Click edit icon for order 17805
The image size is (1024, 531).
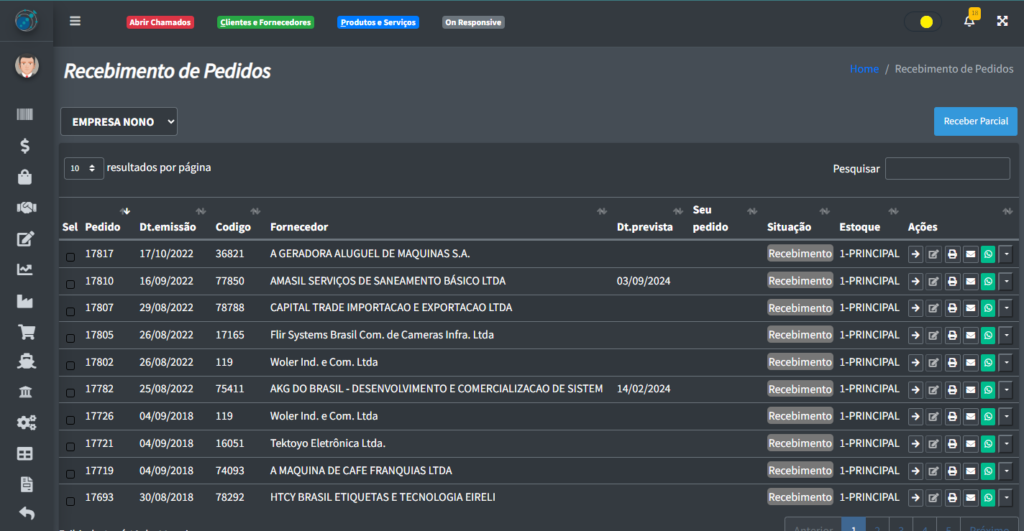pyautogui.click(x=934, y=335)
